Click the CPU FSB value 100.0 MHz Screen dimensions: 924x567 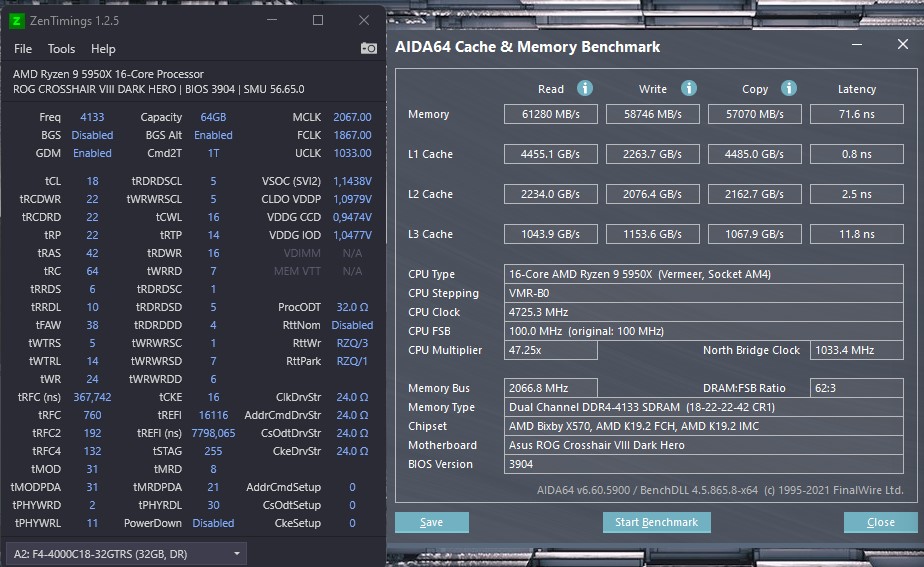(x=704, y=331)
